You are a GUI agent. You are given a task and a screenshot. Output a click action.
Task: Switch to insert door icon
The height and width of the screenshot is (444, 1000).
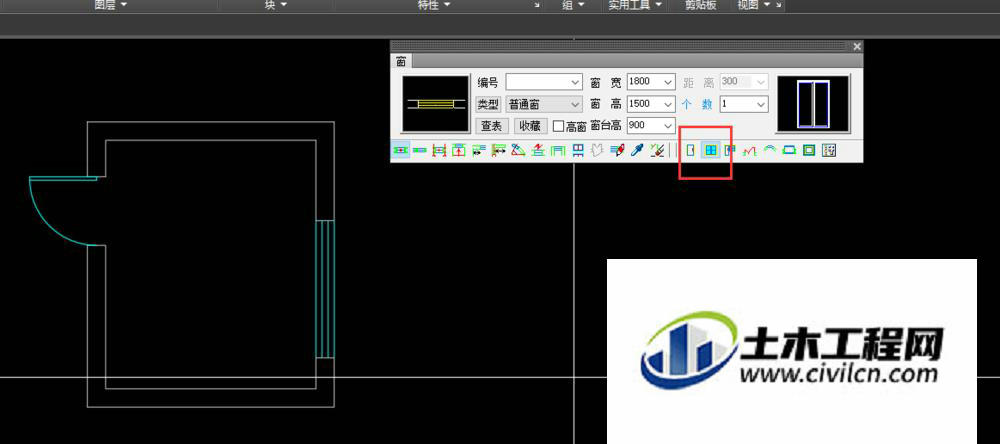tap(690, 151)
